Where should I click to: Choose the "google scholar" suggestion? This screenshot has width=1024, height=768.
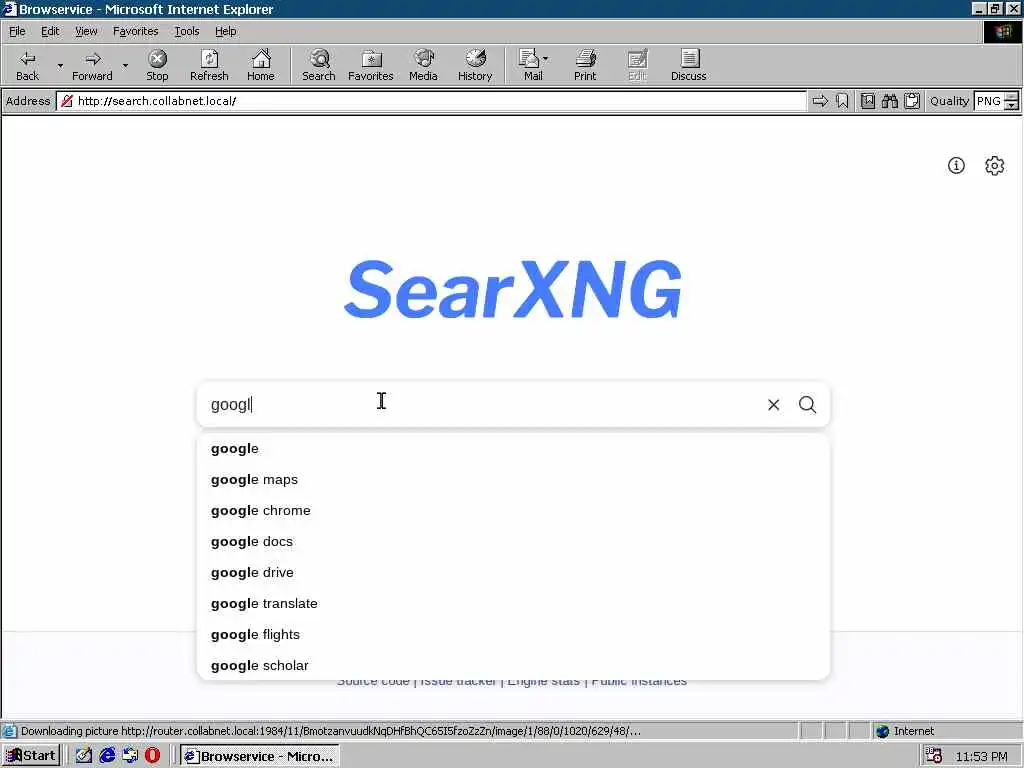pyautogui.click(x=513, y=665)
